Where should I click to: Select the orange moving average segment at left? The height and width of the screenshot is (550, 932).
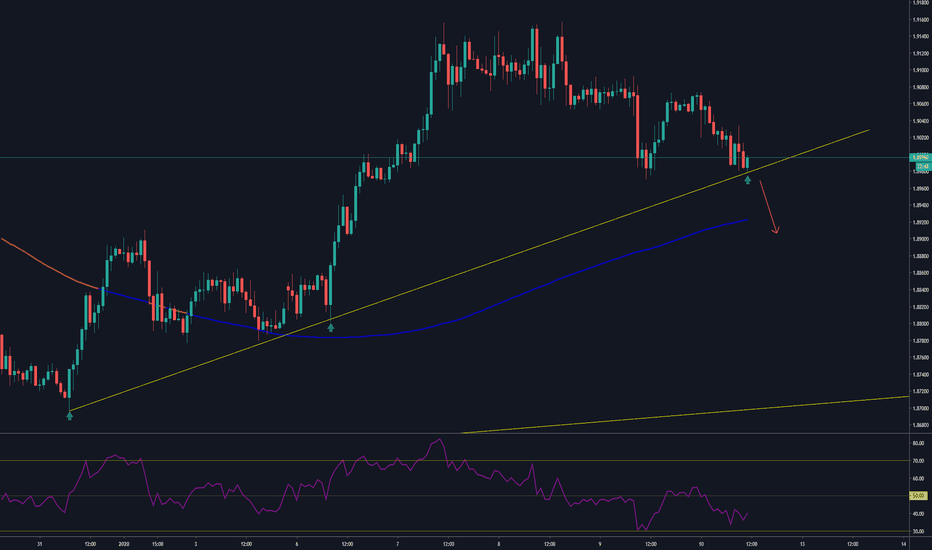50,265
